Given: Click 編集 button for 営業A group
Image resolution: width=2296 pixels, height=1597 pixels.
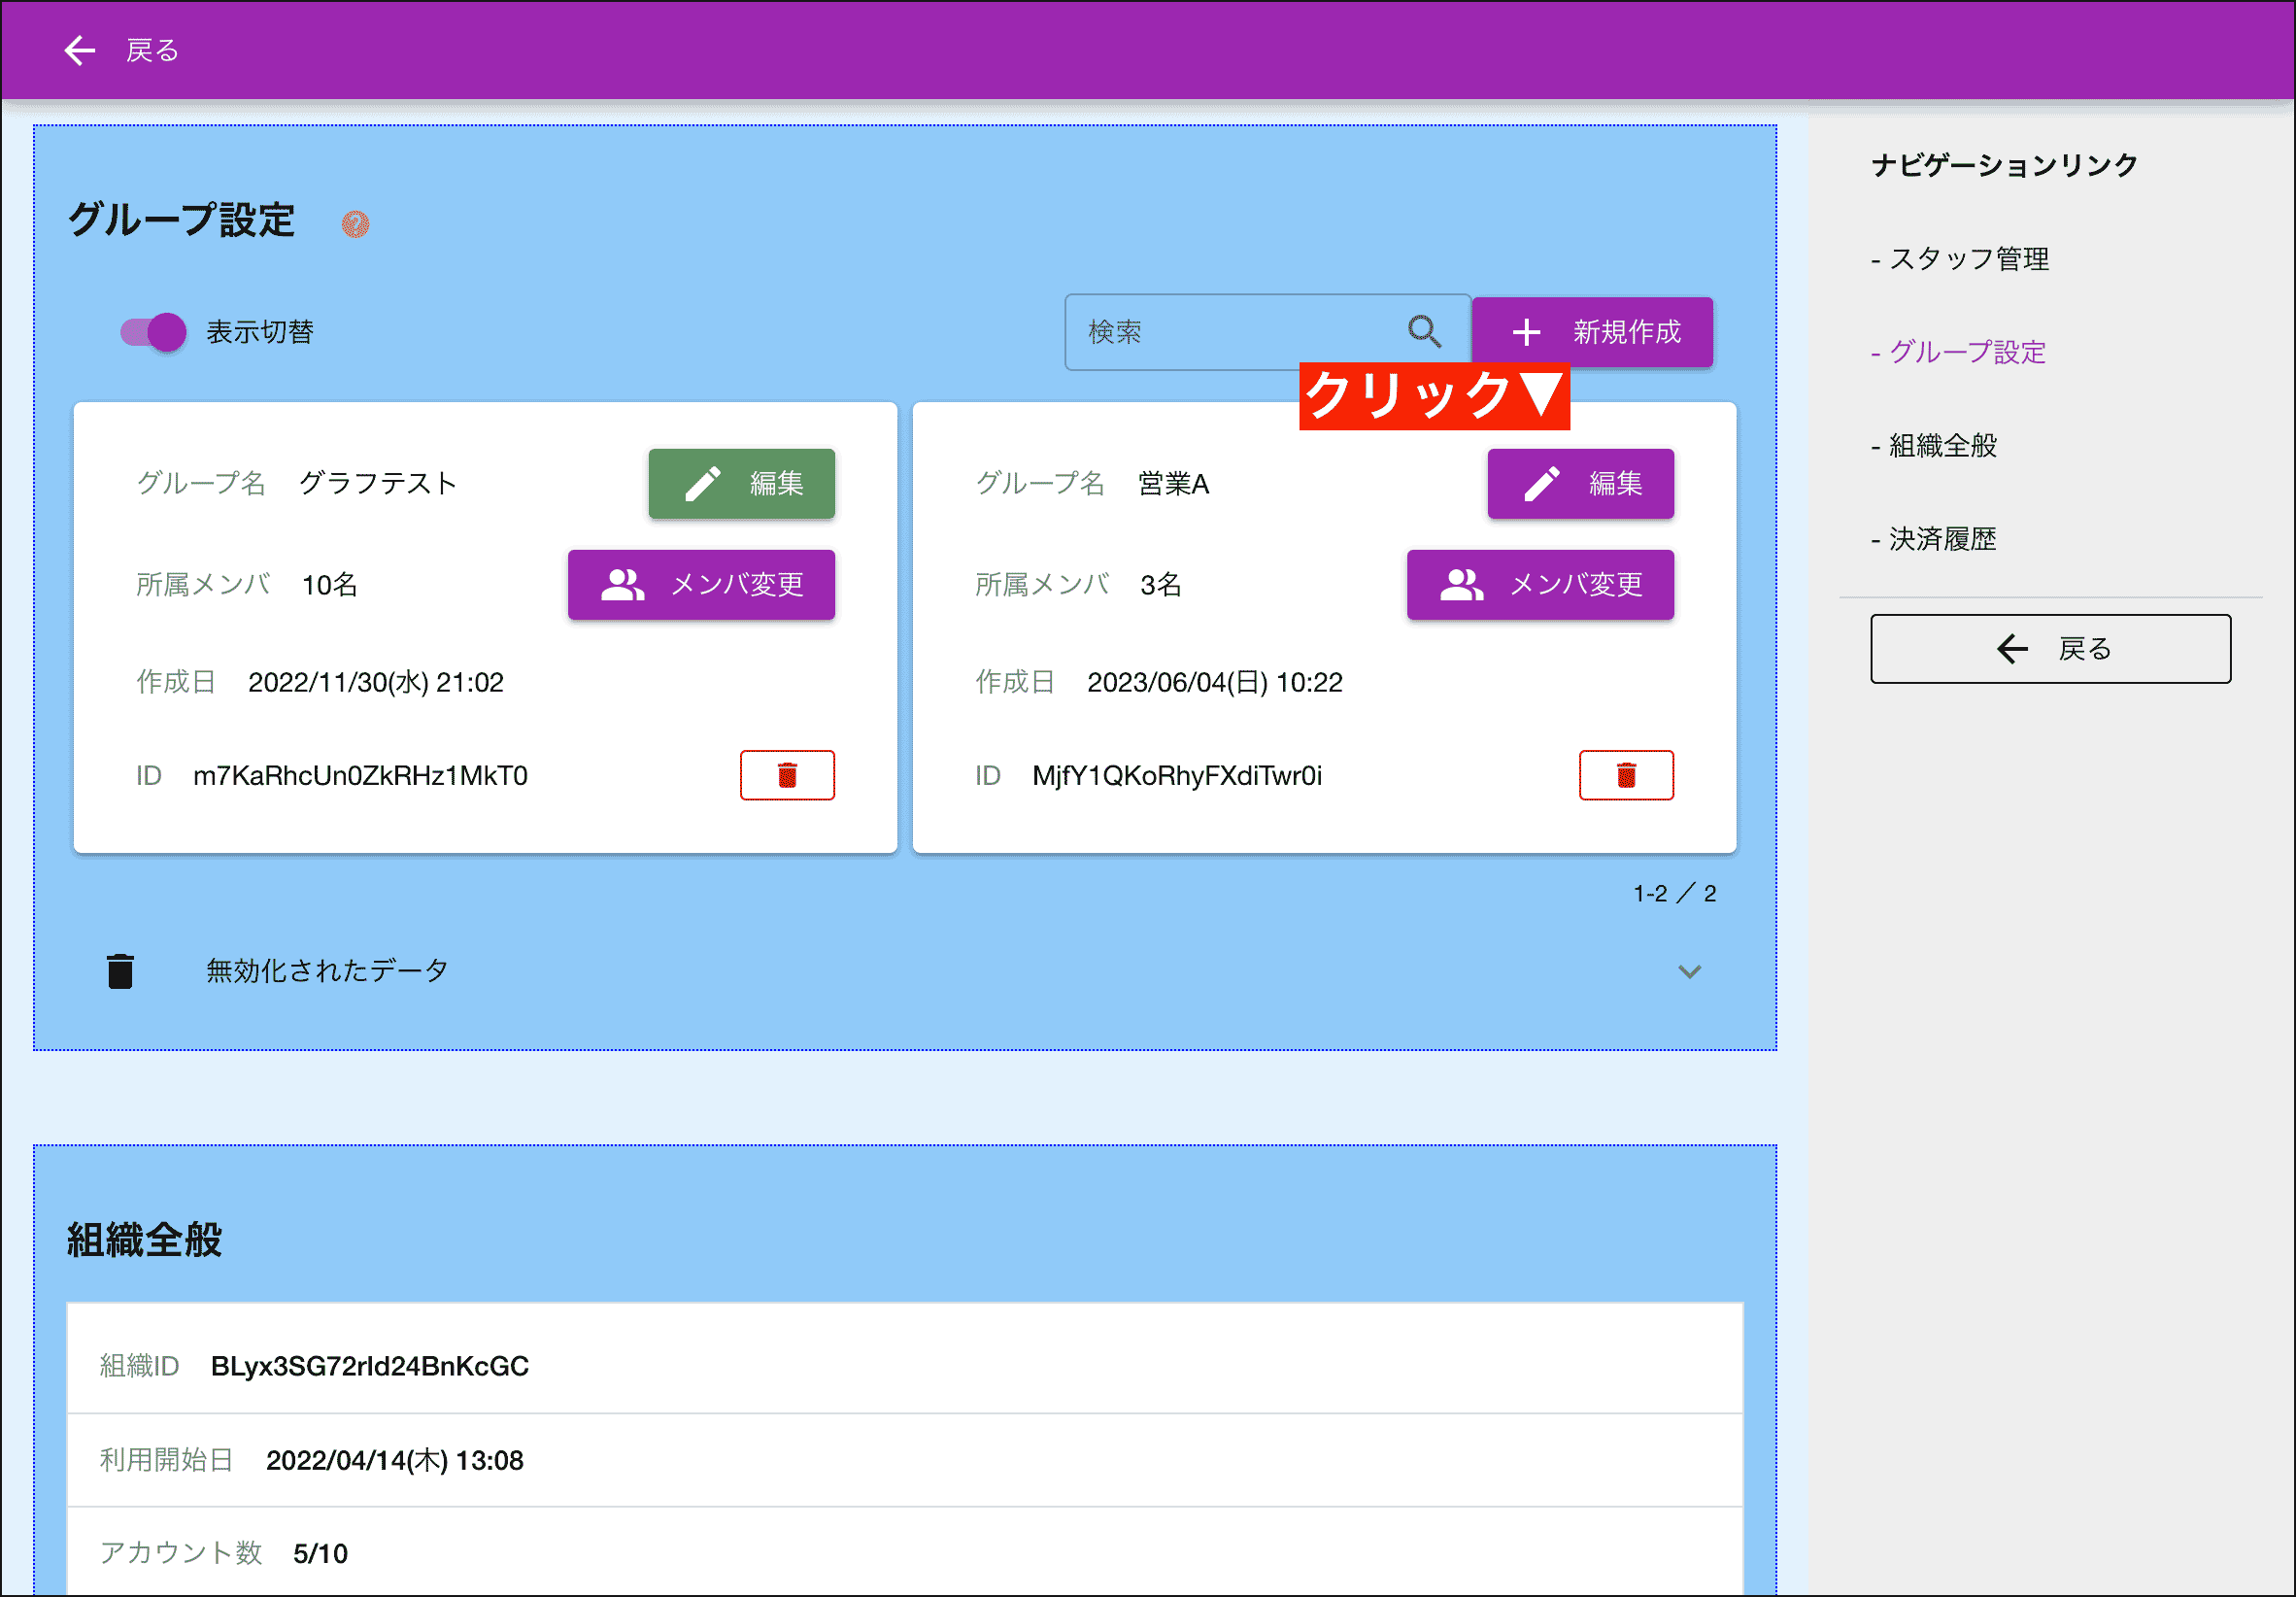Looking at the screenshot, I should tap(1580, 484).
